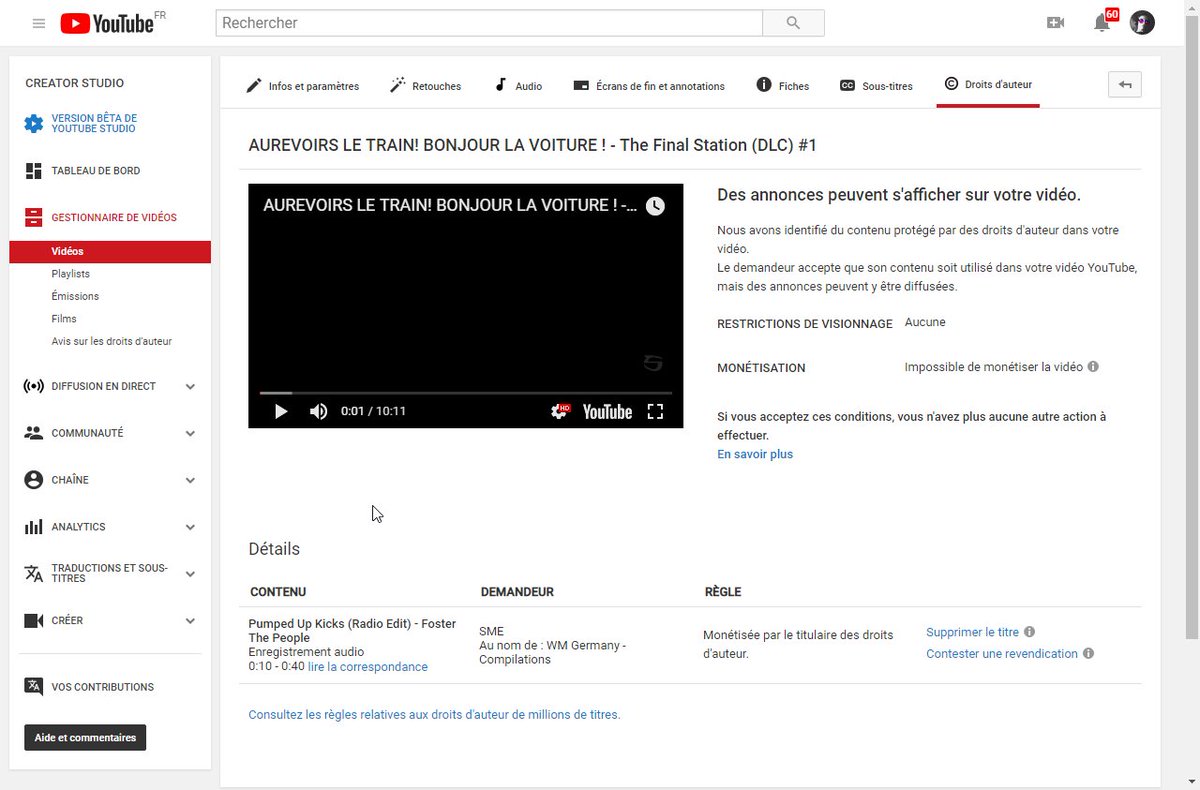Click the search magnifier button
Screen dimensions: 1200x790
(x=793, y=23)
